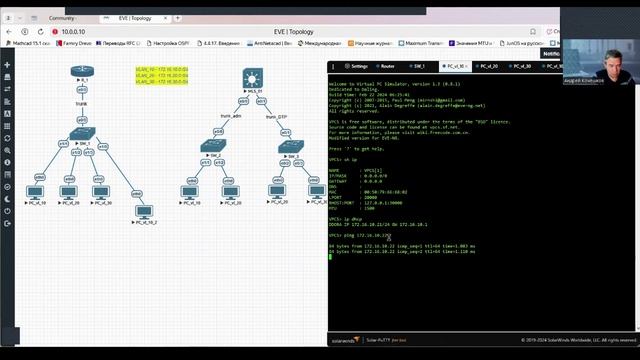640x360 pixels.
Task: Click the lock lab checkmark icon
Action: (7, 187)
